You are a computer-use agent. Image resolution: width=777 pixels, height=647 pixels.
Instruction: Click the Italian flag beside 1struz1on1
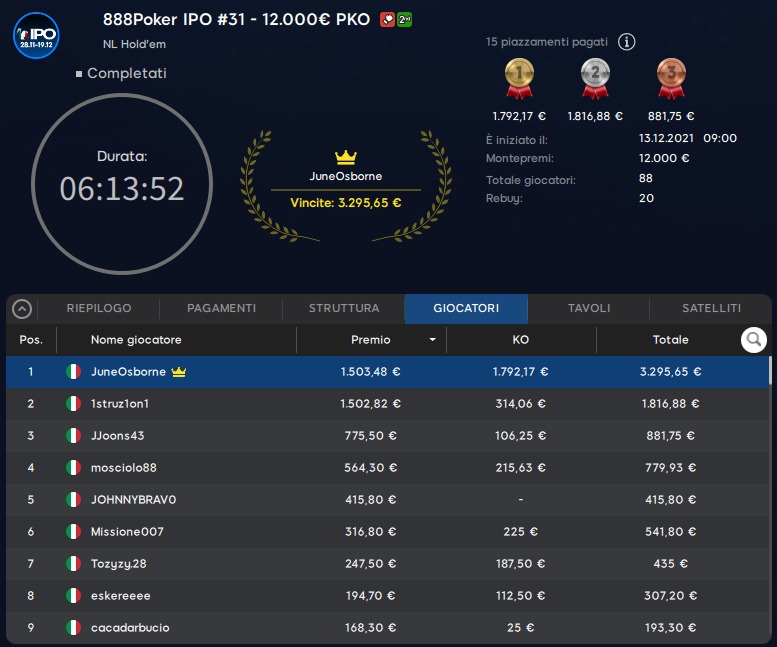[x=73, y=403]
